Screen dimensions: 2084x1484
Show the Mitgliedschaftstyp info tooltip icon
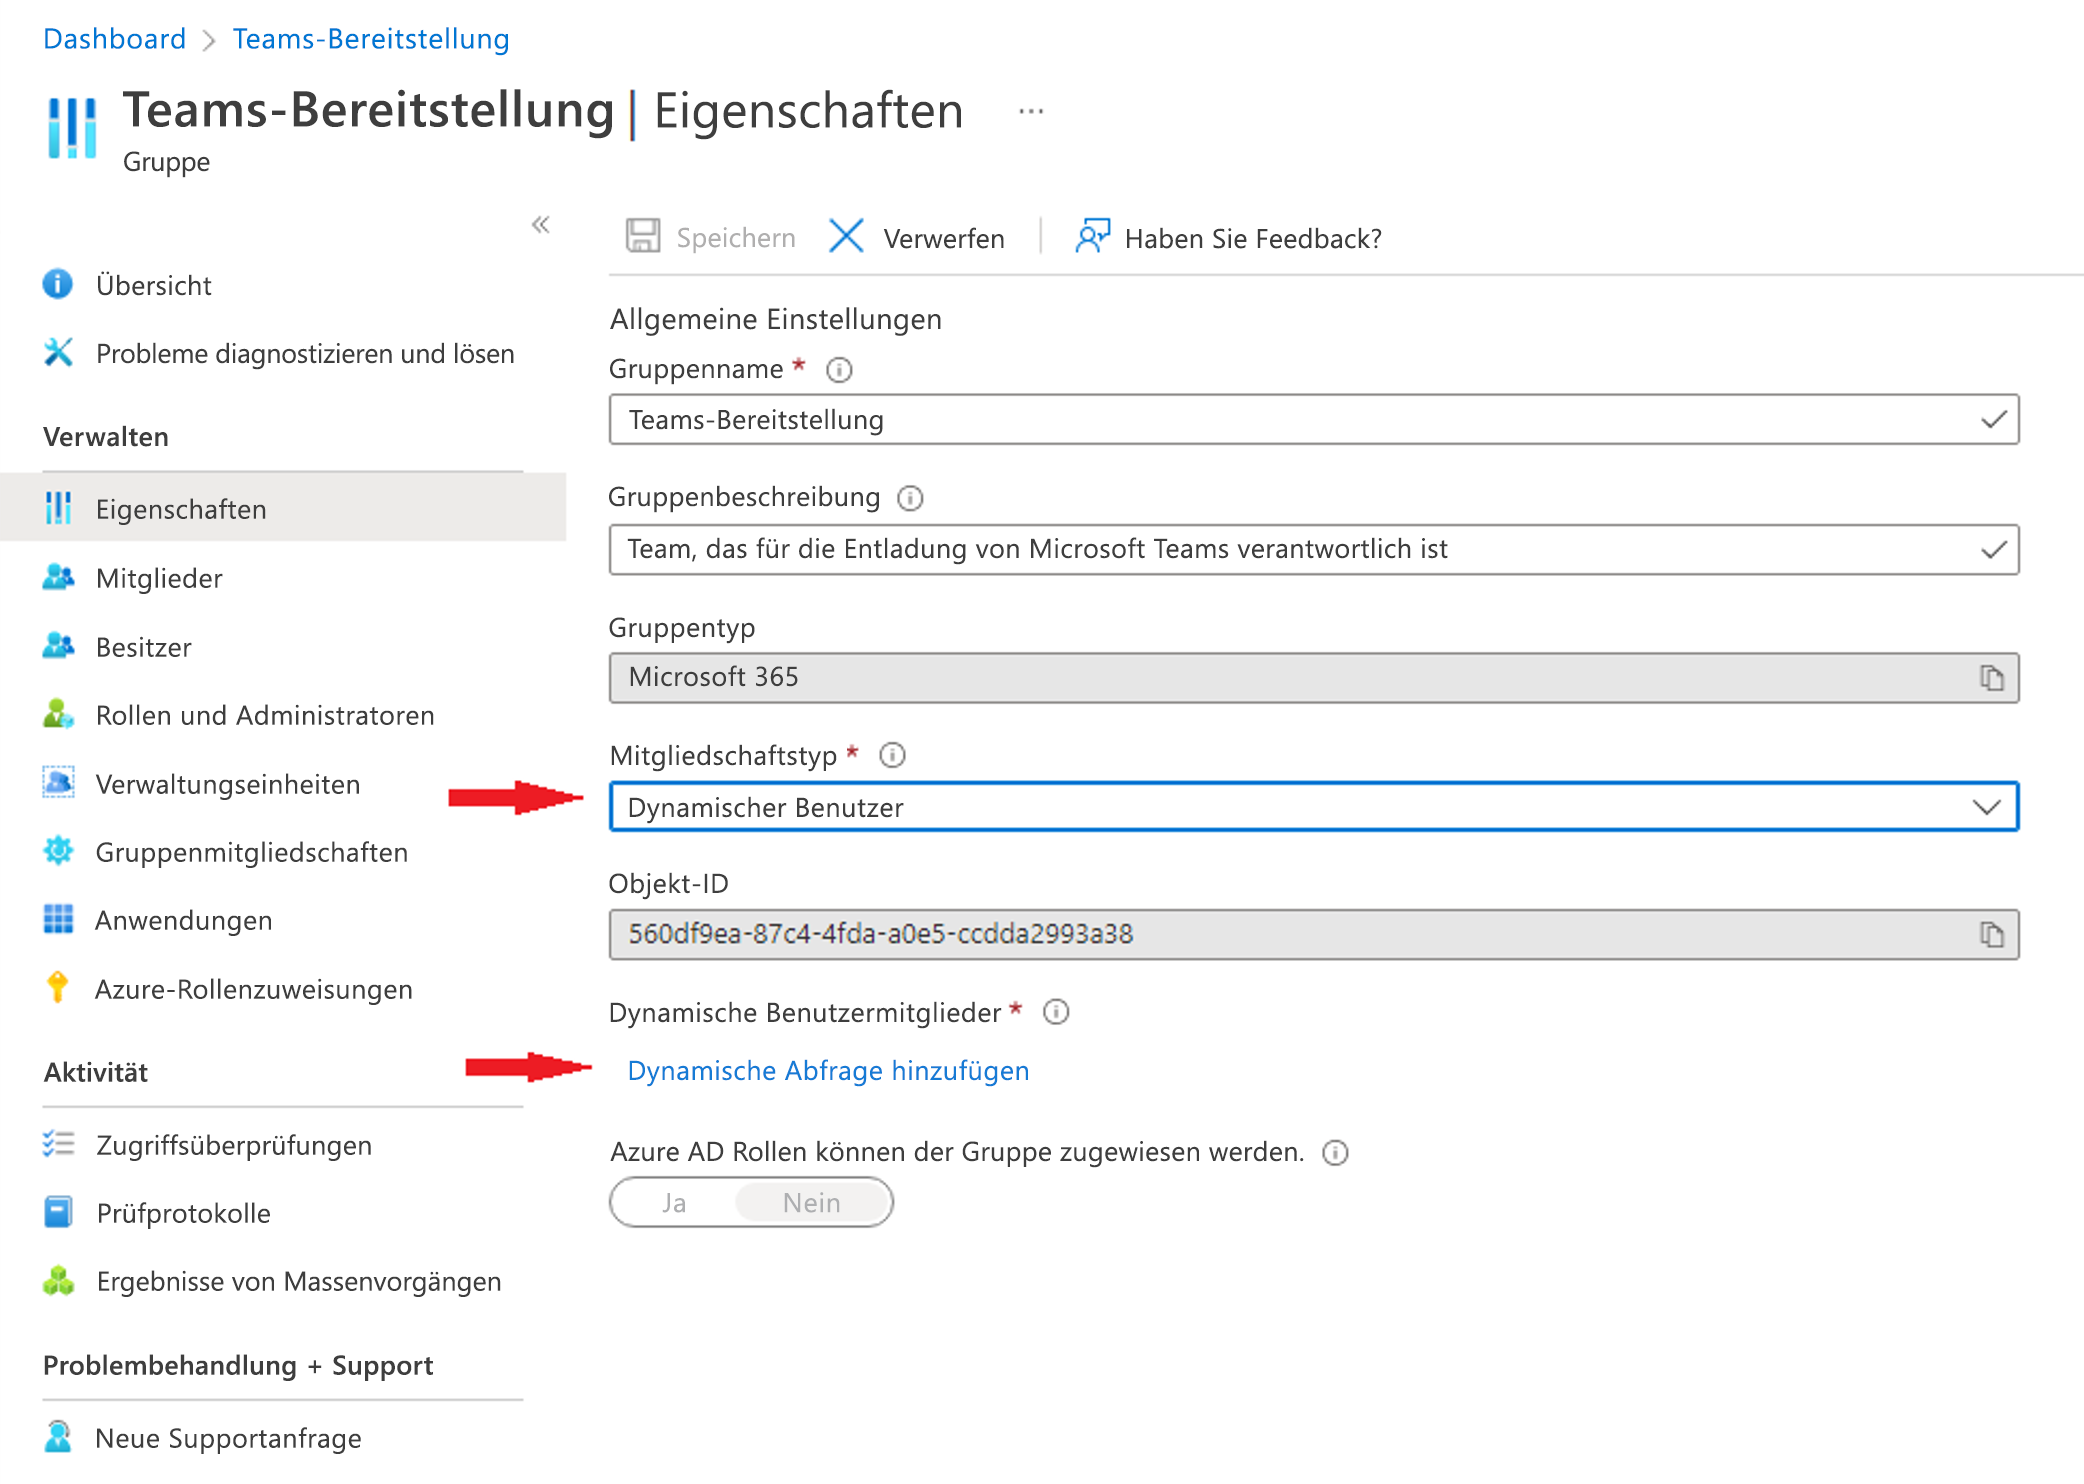892,755
